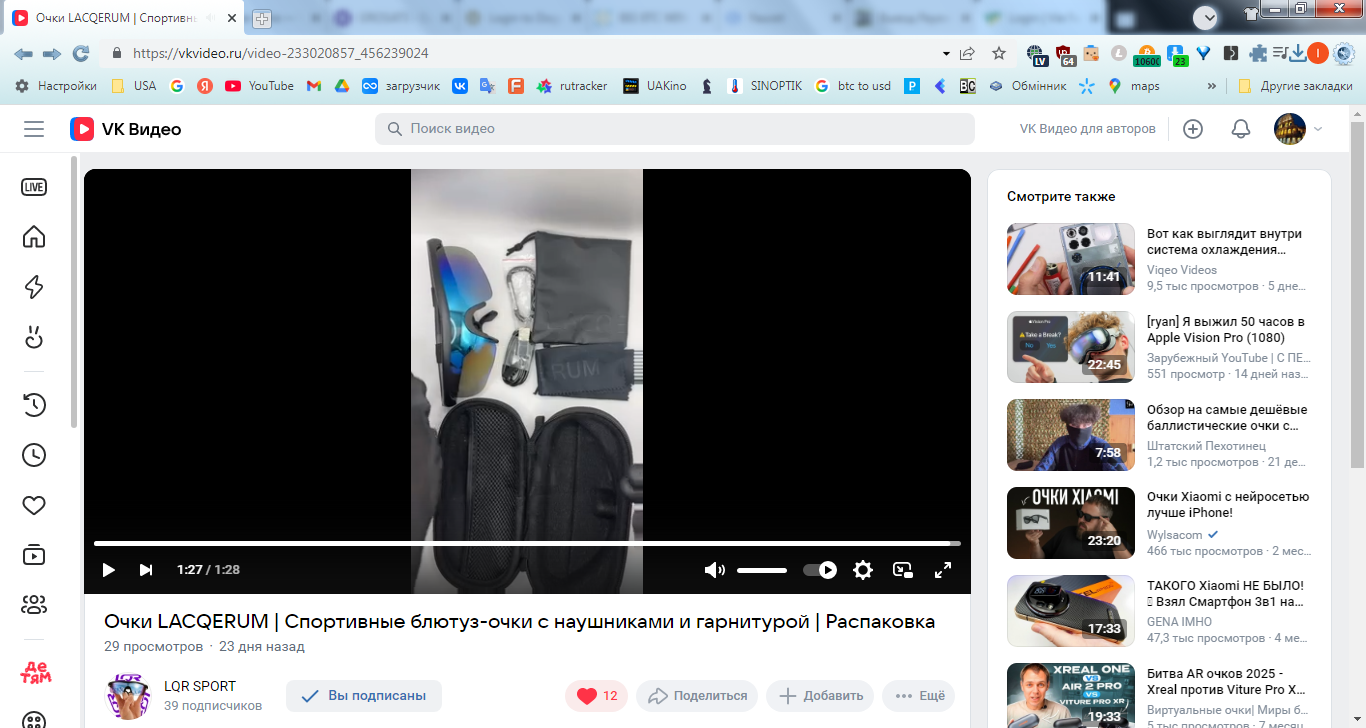Go forward to the next page
Screen dimensions: 1366x728
tap(52, 53)
